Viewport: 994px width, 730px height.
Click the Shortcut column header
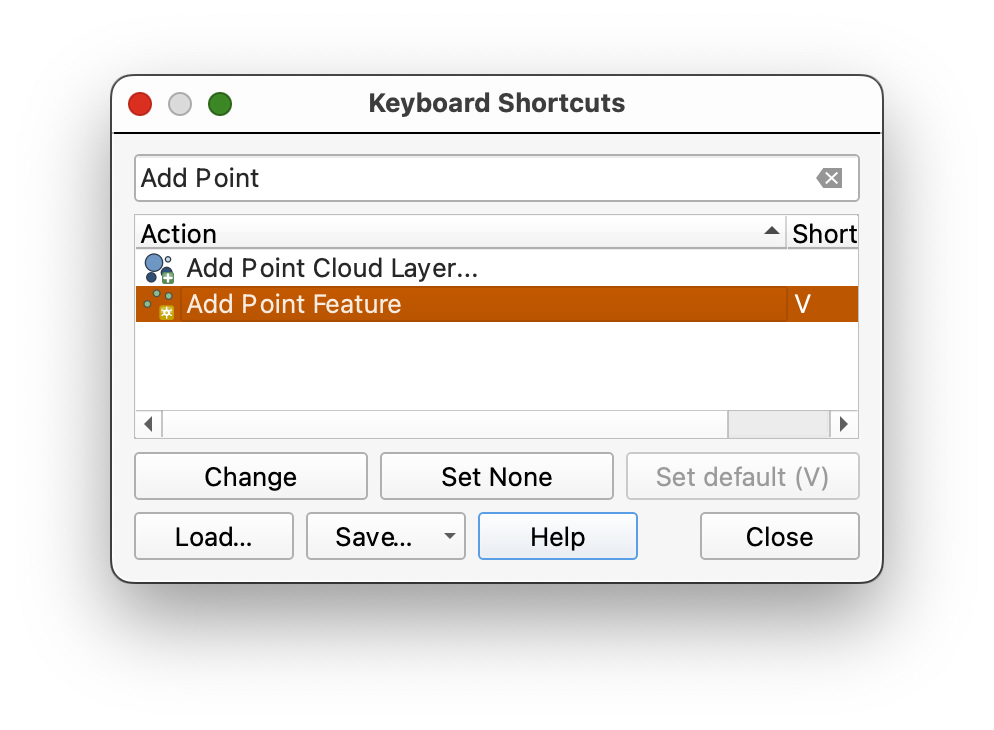click(x=823, y=234)
